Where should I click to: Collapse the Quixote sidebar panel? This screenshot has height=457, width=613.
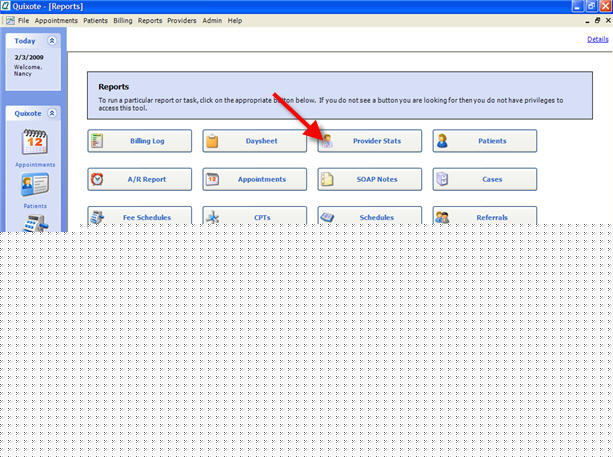(52, 113)
